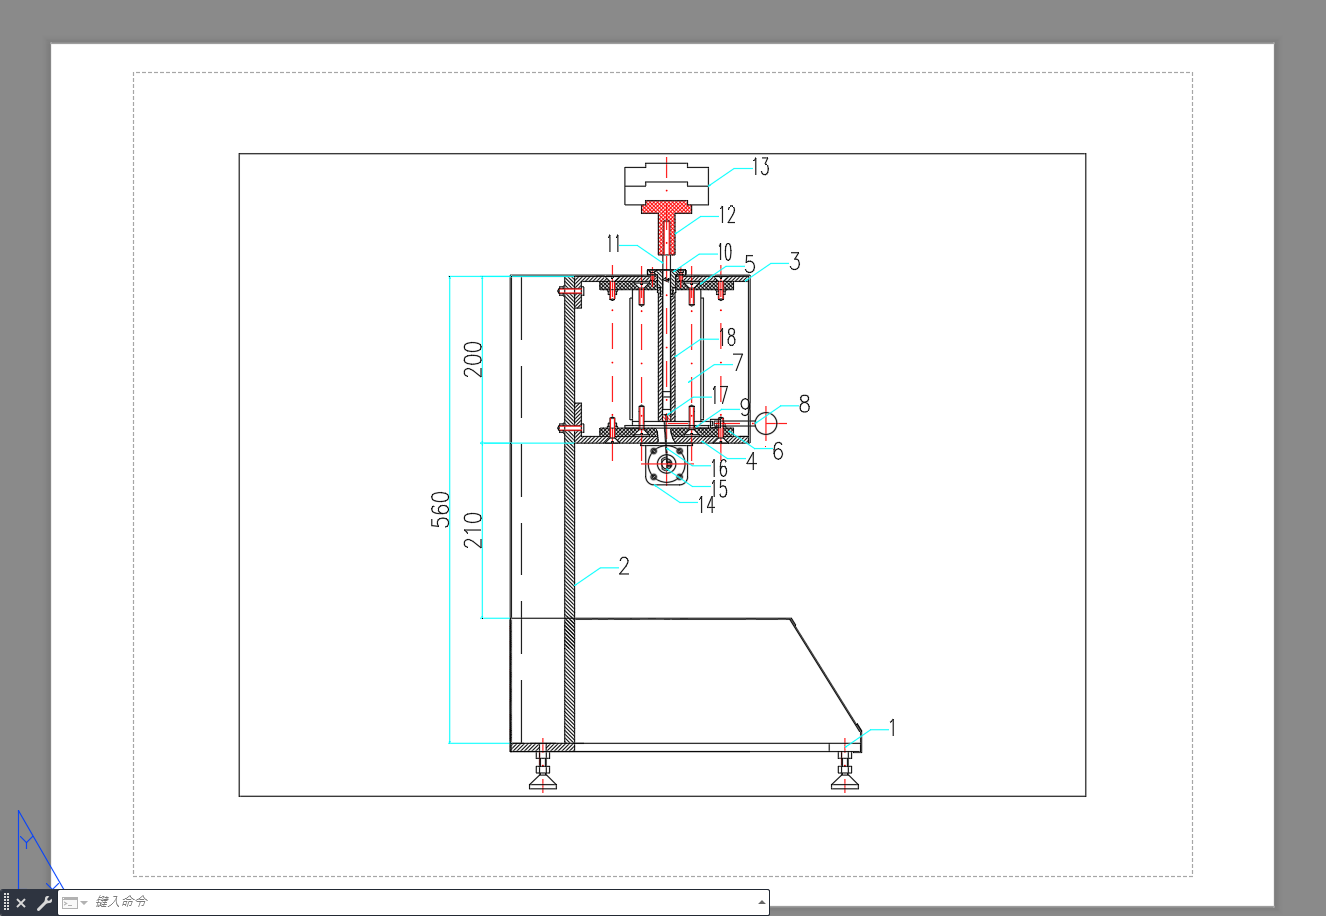Select part label 5 in drawing
The height and width of the screenshot is (916, 1326).
coord(750,266)
